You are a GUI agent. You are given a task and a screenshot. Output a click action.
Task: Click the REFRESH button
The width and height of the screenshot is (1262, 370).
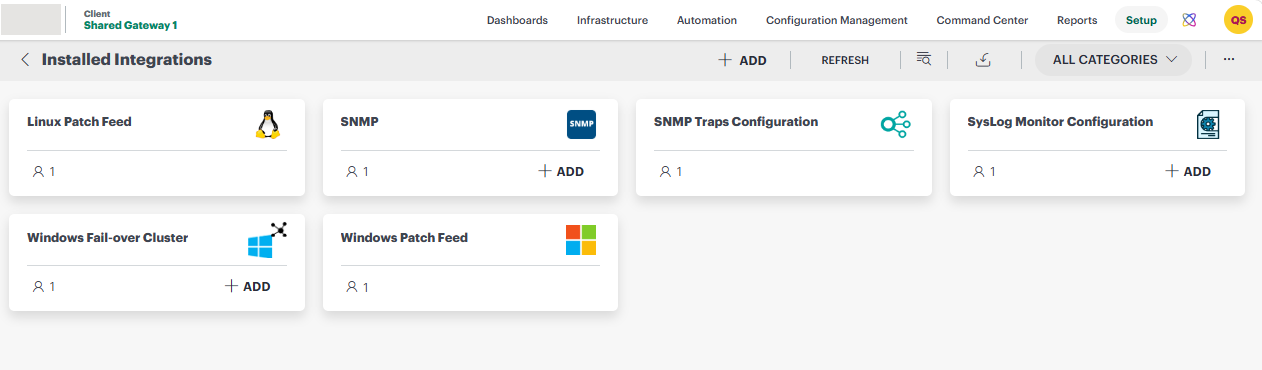[845, 60]
